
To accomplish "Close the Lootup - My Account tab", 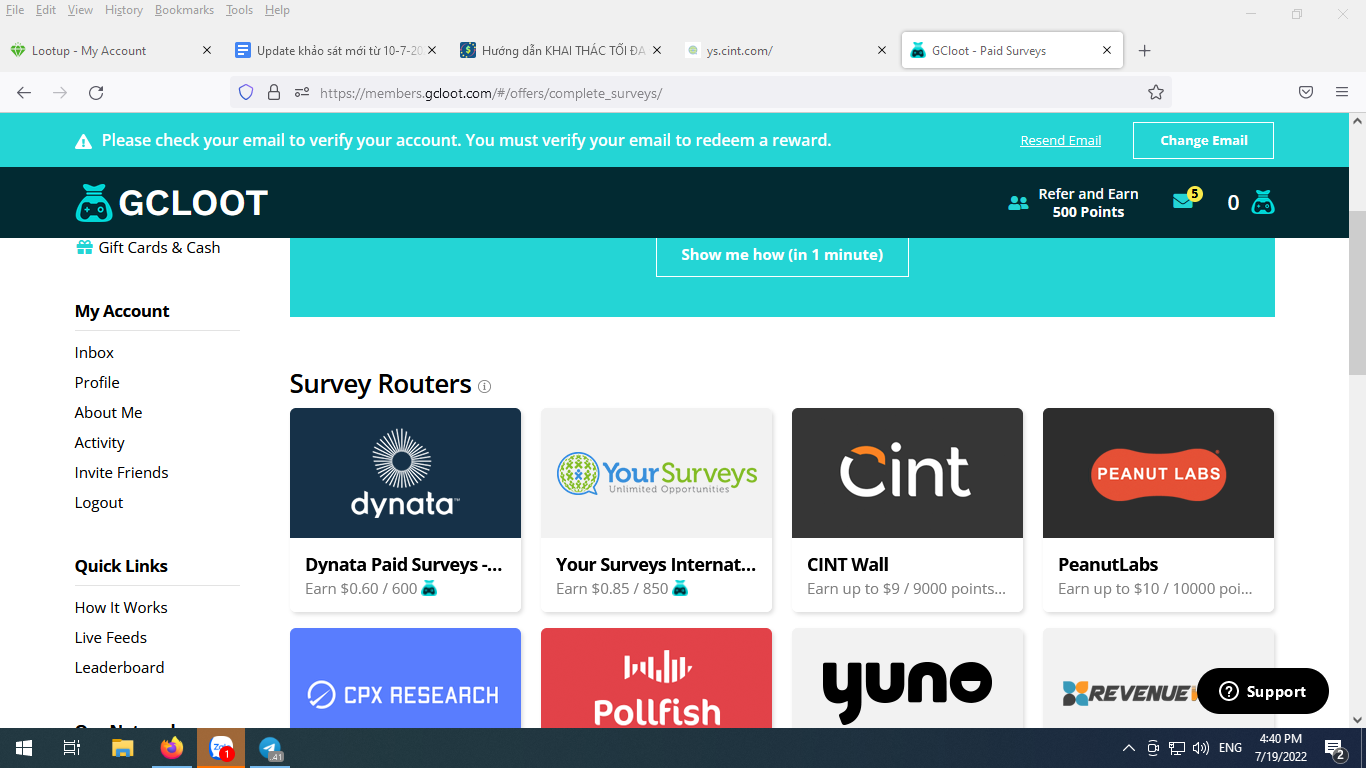I will pyautogui.click(x=207, y=51).
